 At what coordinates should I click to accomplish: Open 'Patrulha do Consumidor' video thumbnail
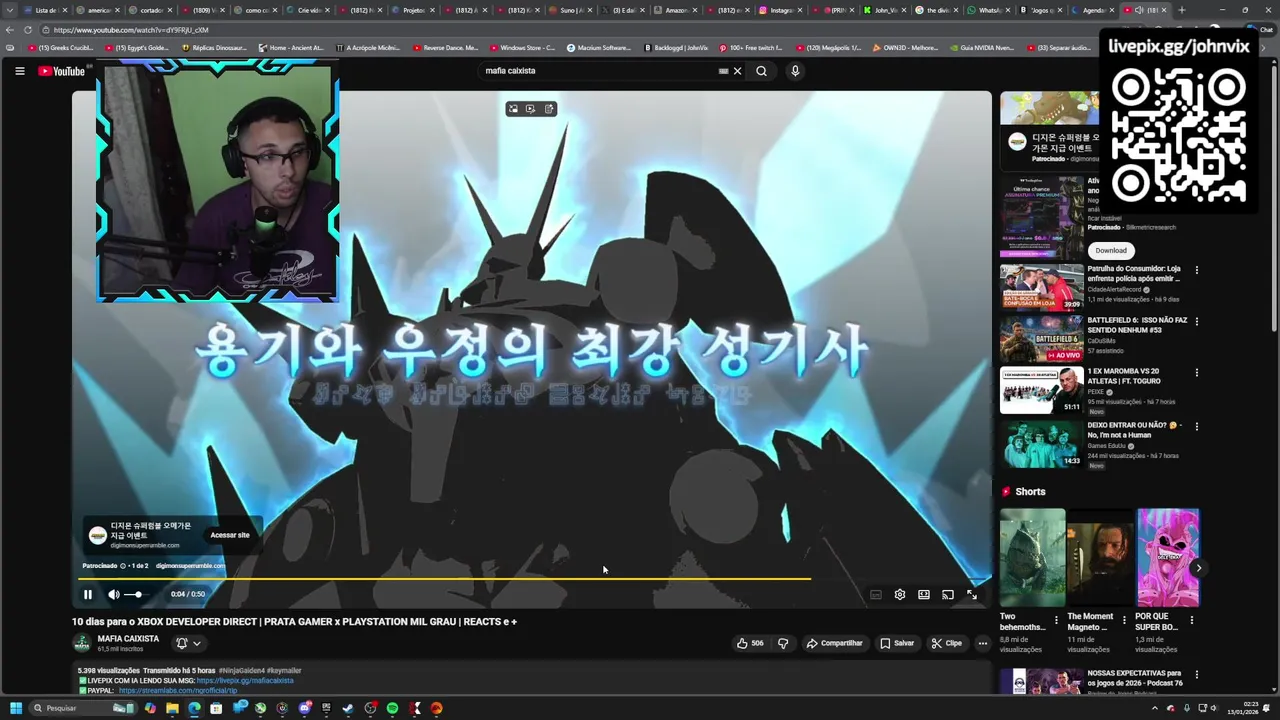[x=1041, y=287]
